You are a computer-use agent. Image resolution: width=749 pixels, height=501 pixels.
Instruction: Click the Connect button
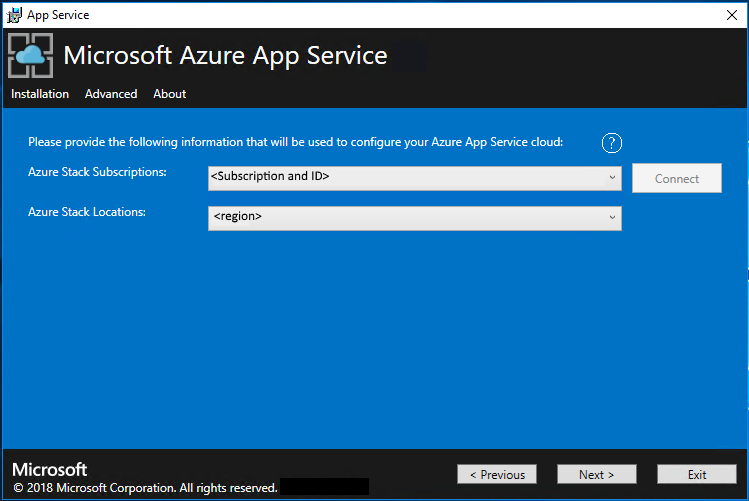click(676, 178)
